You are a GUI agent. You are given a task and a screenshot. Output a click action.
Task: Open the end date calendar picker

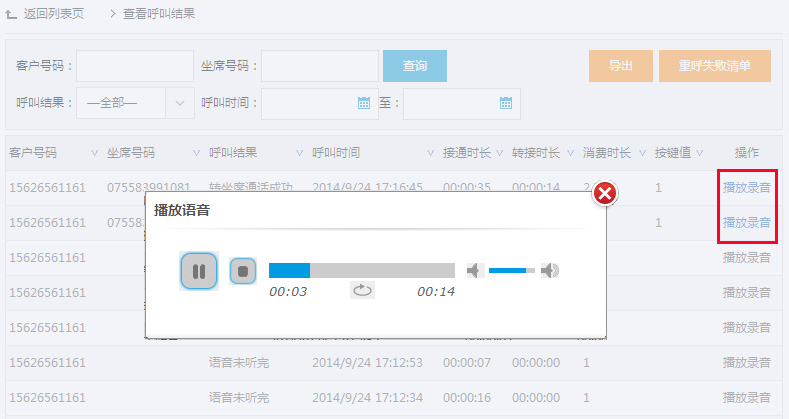tap(506, 102)
